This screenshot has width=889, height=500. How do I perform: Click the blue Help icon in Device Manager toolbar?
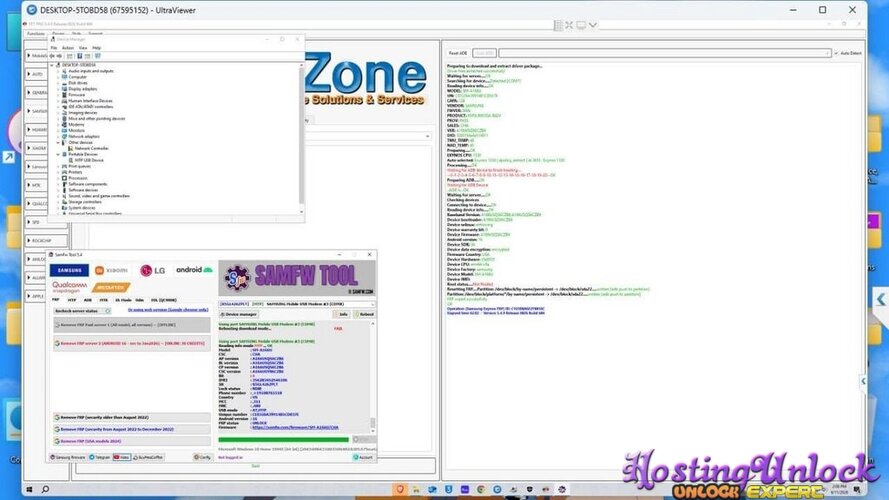tap(79, 56)
